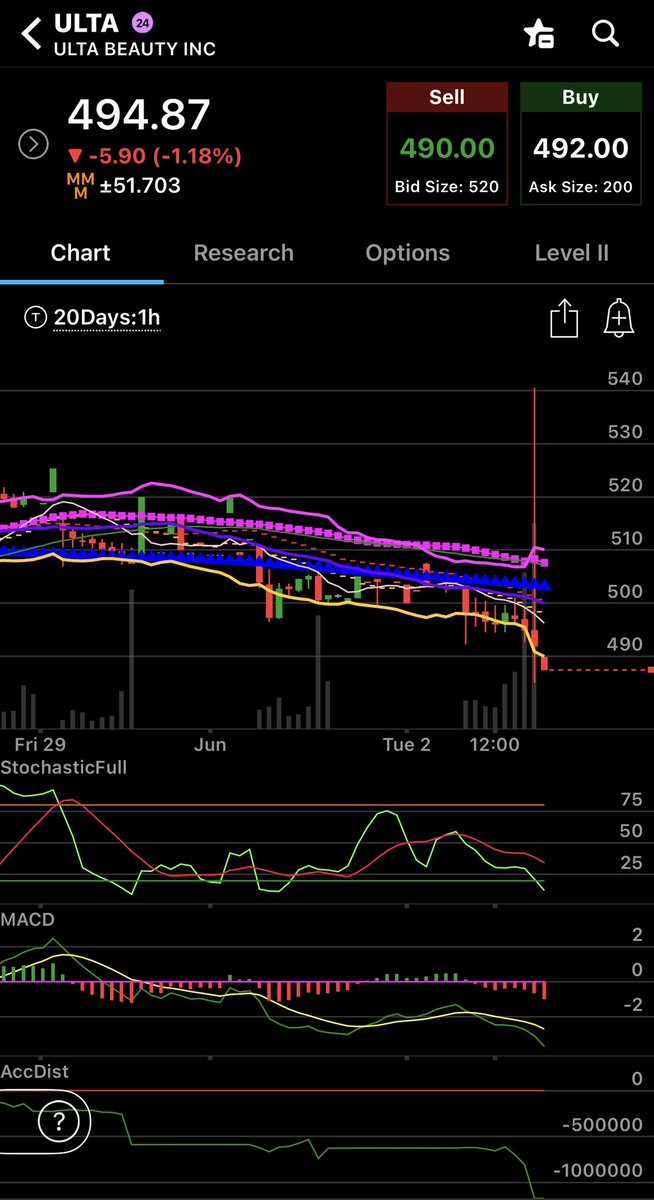
Task: Change the 20Days:1h chart timeframe
Action: click(x=92, y=318)
